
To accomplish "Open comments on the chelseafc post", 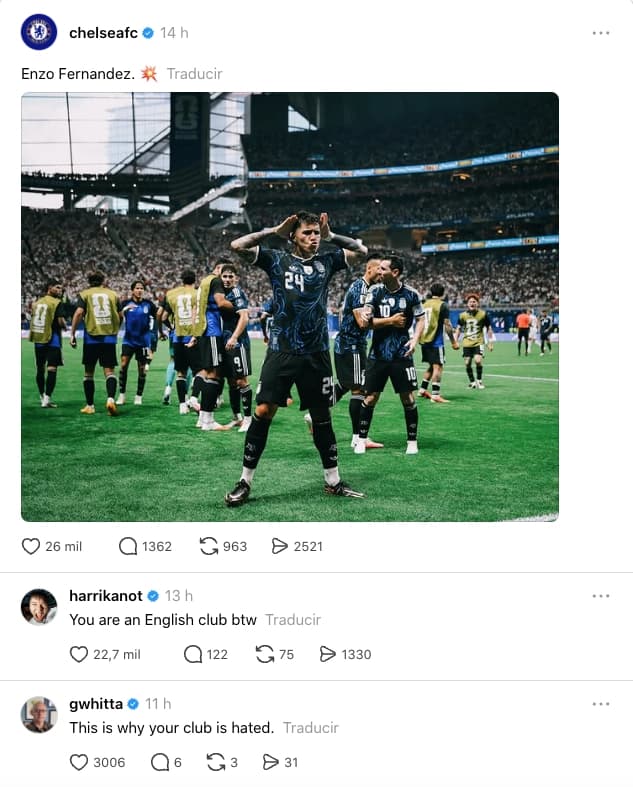I will (x=128, y=546).
